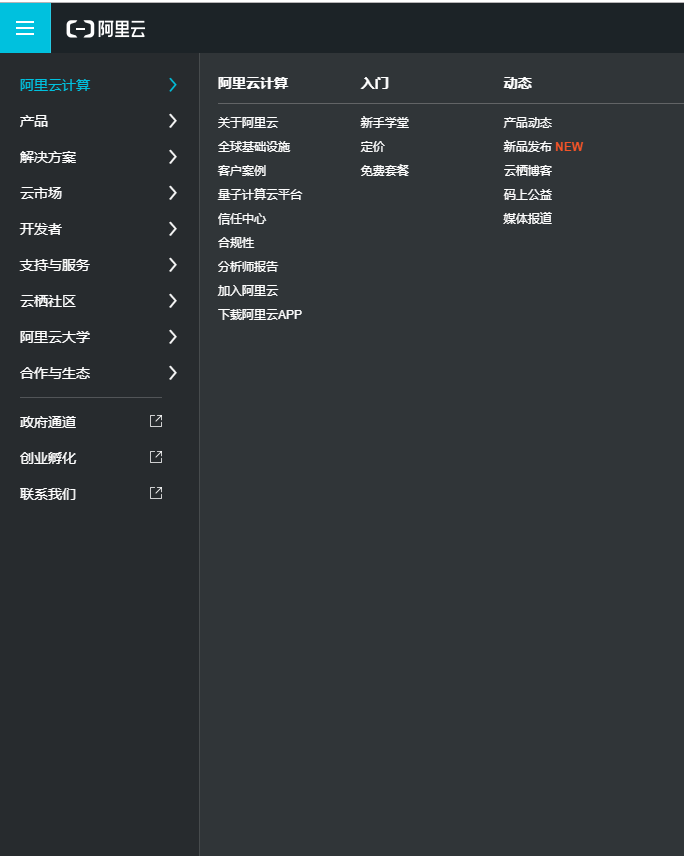684x856 pixels.
Task: Expand the 开发者 chevron arrow
Action: tap(173, 229)
